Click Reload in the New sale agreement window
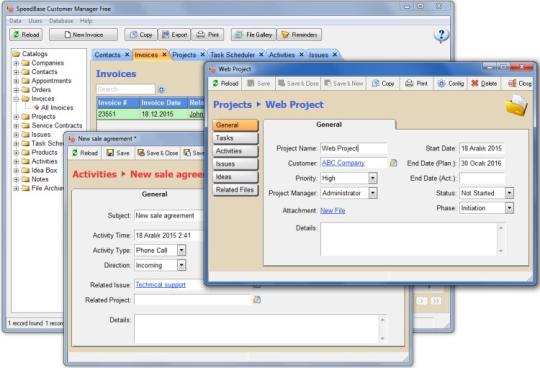Viewport: 540px width, 368px height. [85, 153]
